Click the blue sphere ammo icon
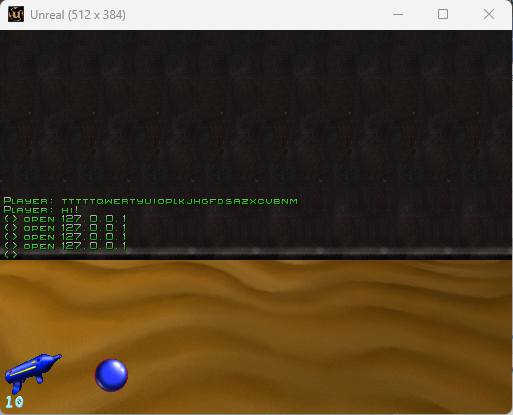Image resolution: width=513 pixels, height=415 pixels. [111, 375]
